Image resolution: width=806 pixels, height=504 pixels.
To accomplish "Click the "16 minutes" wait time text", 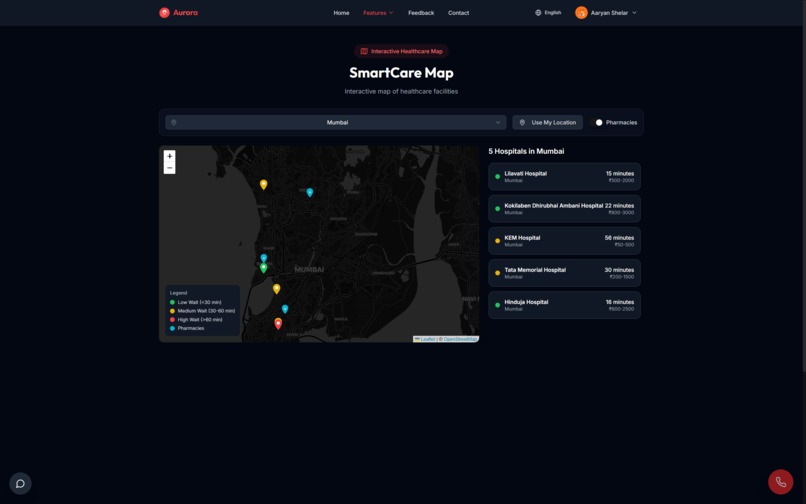I will 620,302.
